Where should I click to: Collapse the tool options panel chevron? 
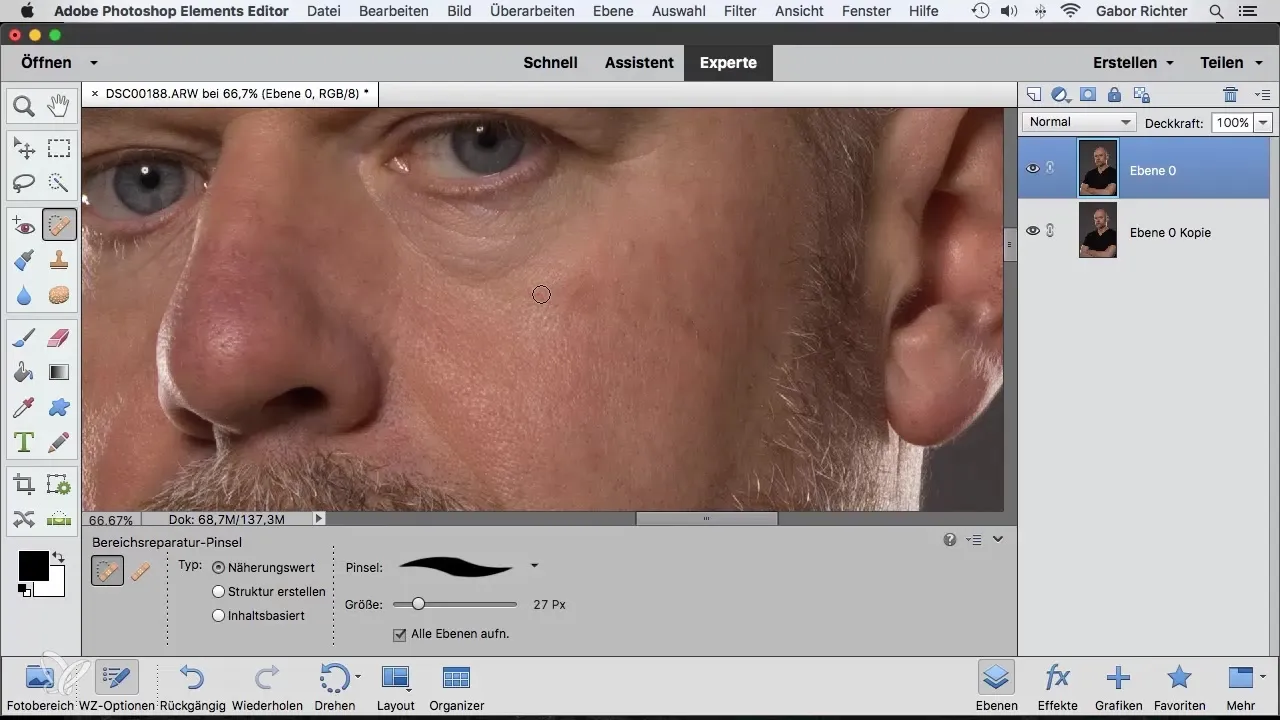[x=997, y=540]
